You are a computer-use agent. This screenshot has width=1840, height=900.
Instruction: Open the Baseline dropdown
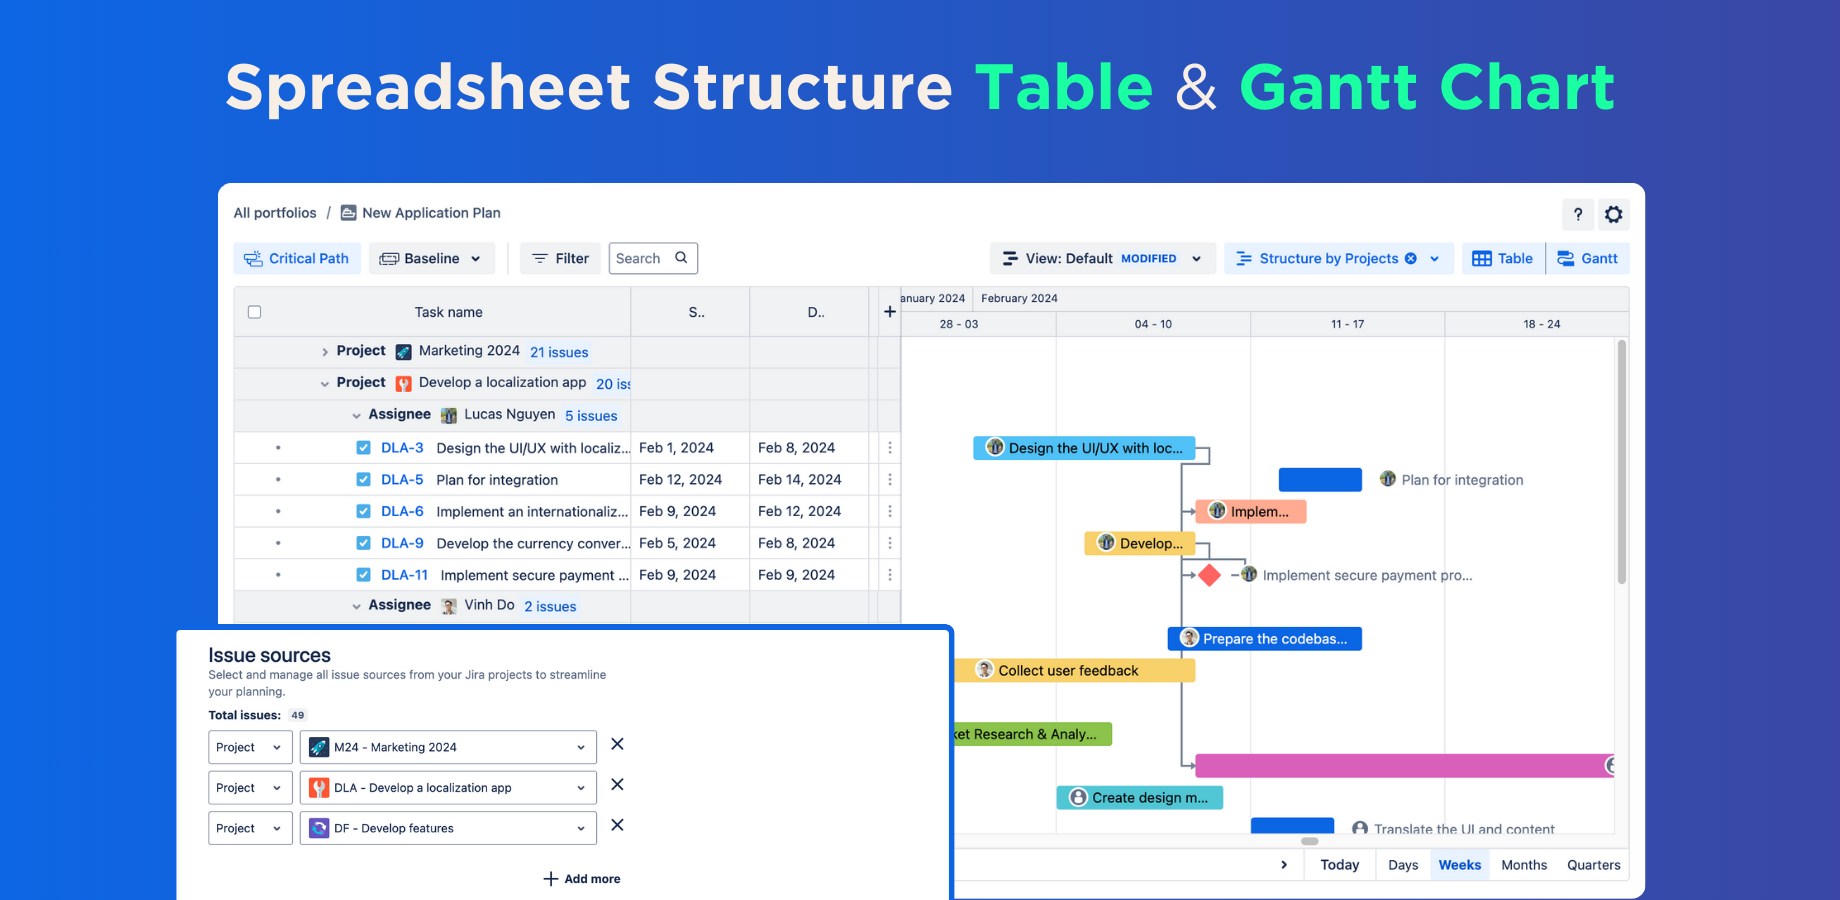coord(431,258)
